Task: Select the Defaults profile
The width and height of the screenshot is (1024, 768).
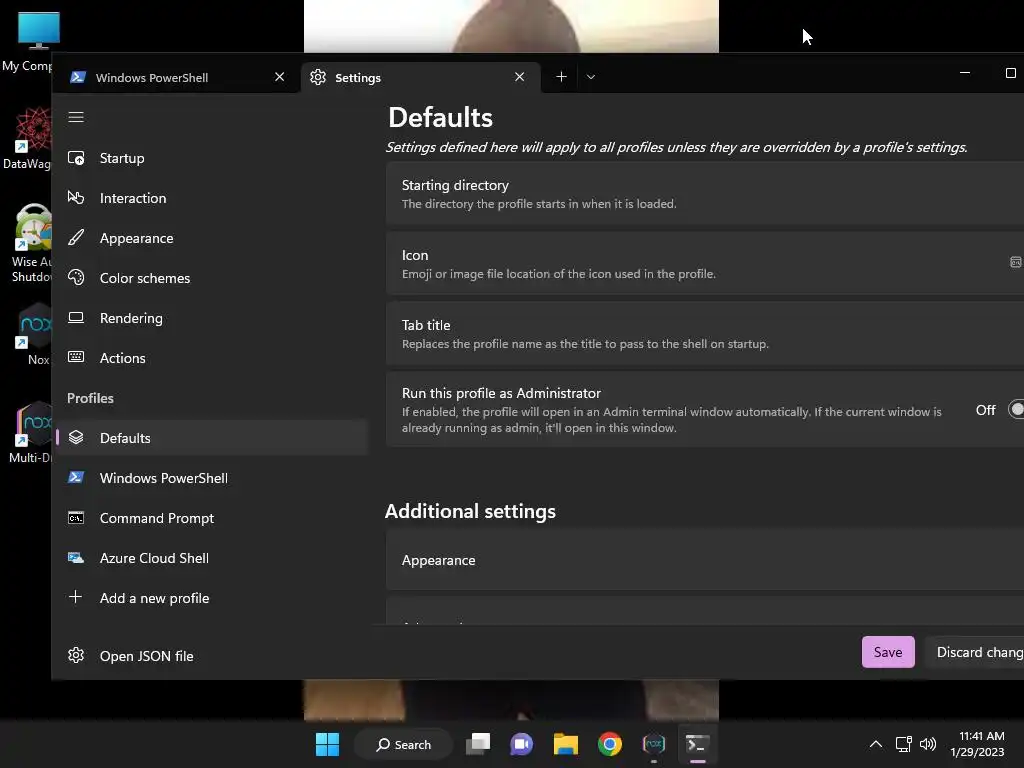Action: (212, 438)
